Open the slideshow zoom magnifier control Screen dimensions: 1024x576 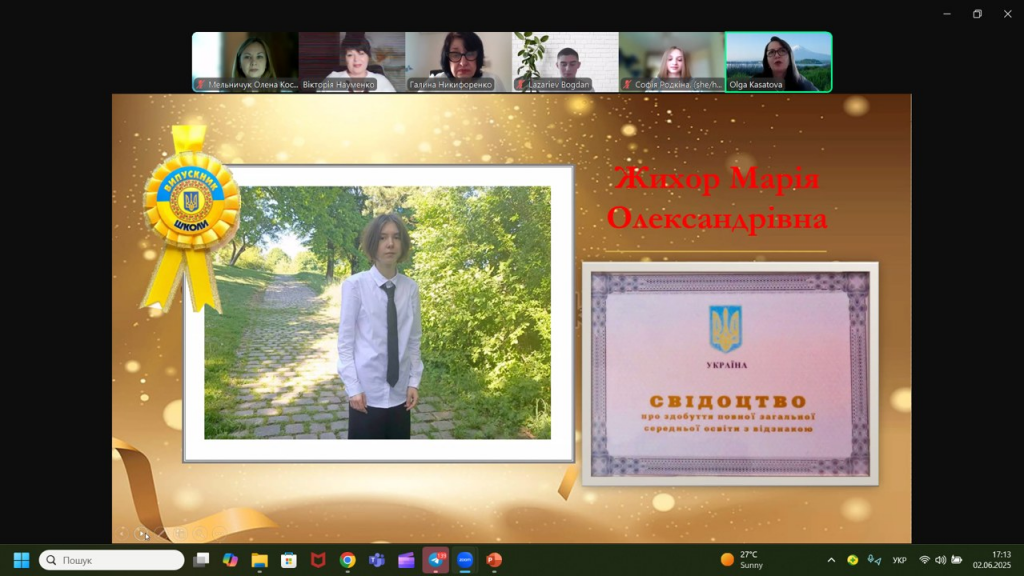200,534
